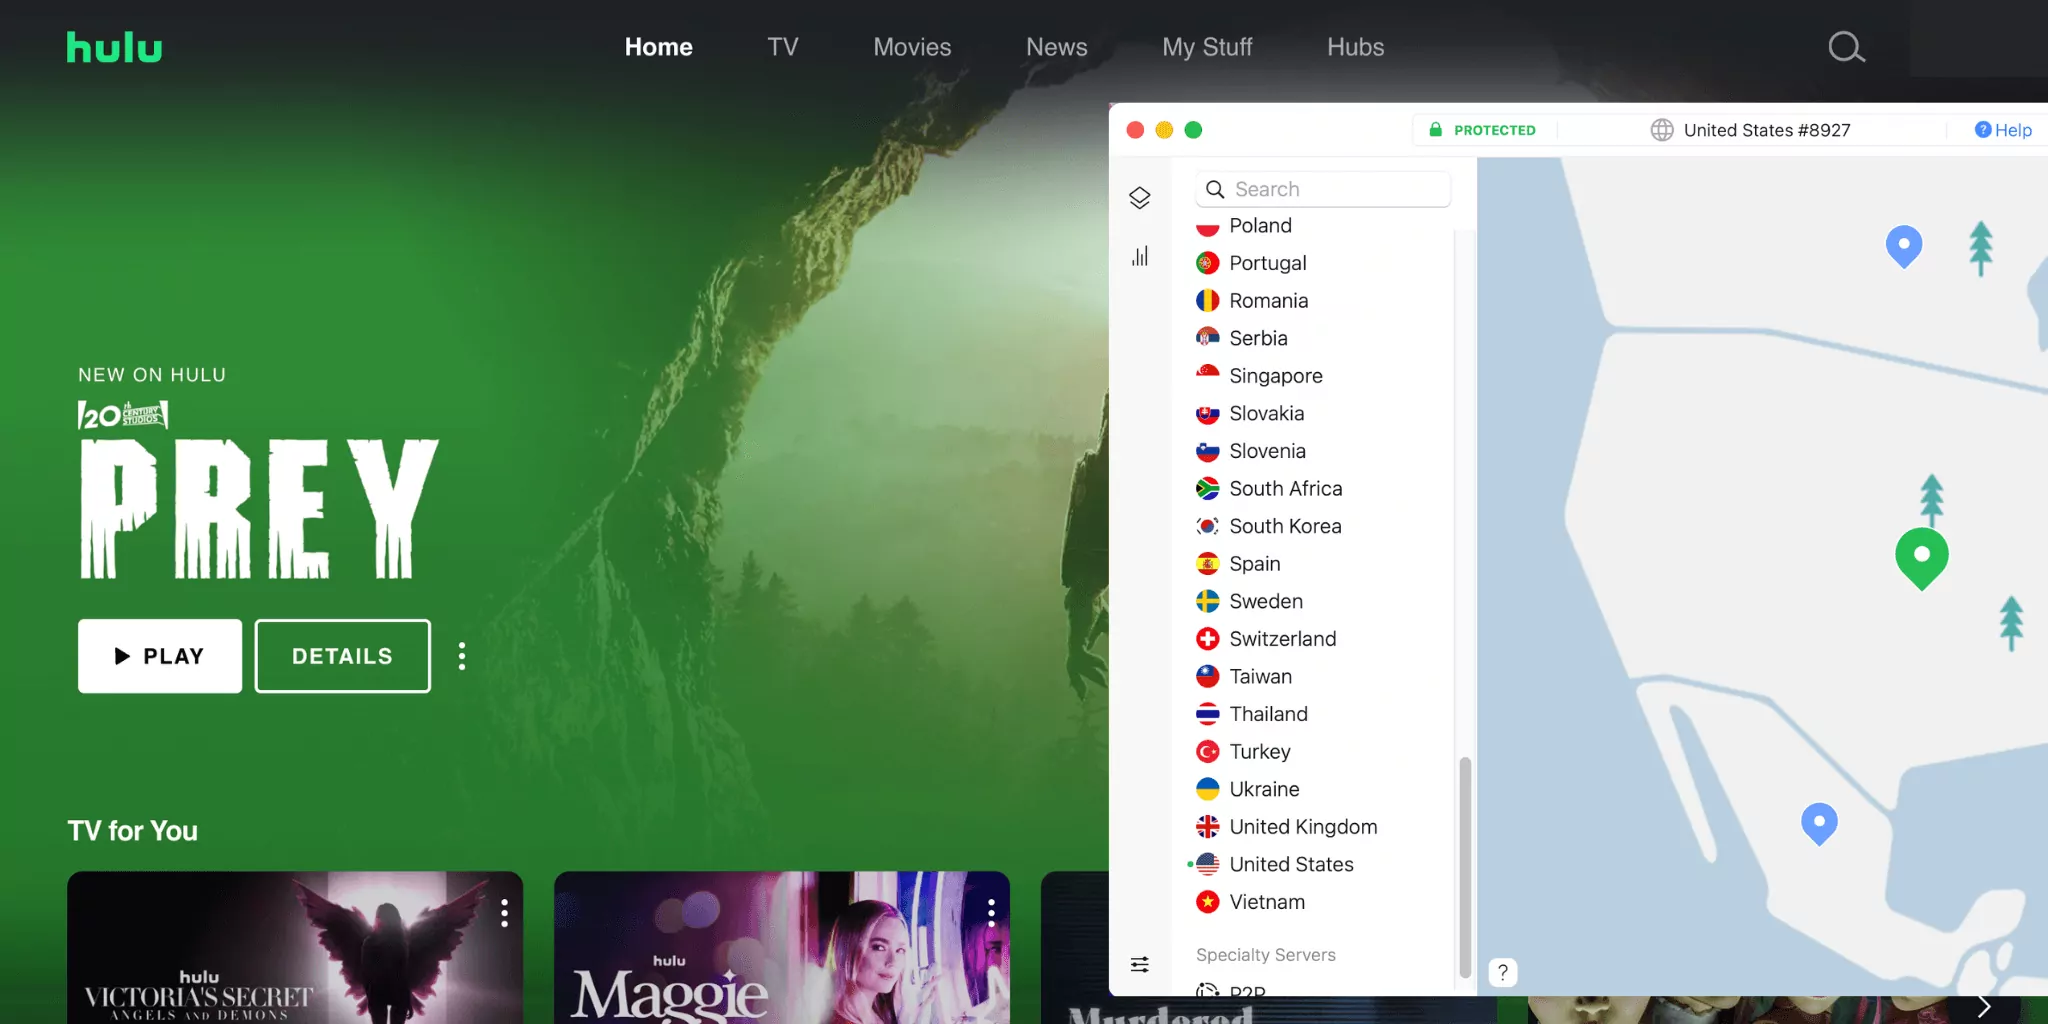Advance the TV for You carousel arrow

point(1984,1007)
